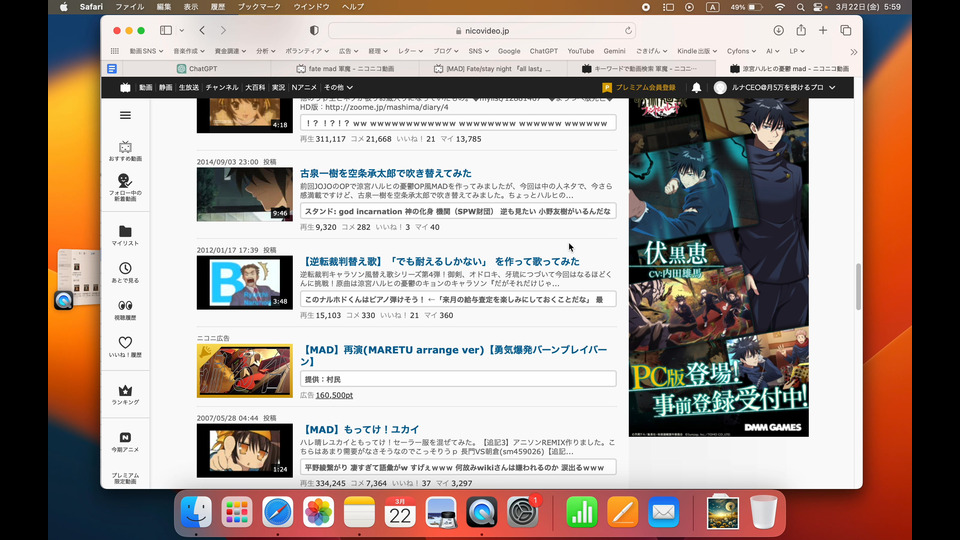Open フォロー中の新着動画 in sidebar
This screenshot has height=540, width=960.
[126, 187]
